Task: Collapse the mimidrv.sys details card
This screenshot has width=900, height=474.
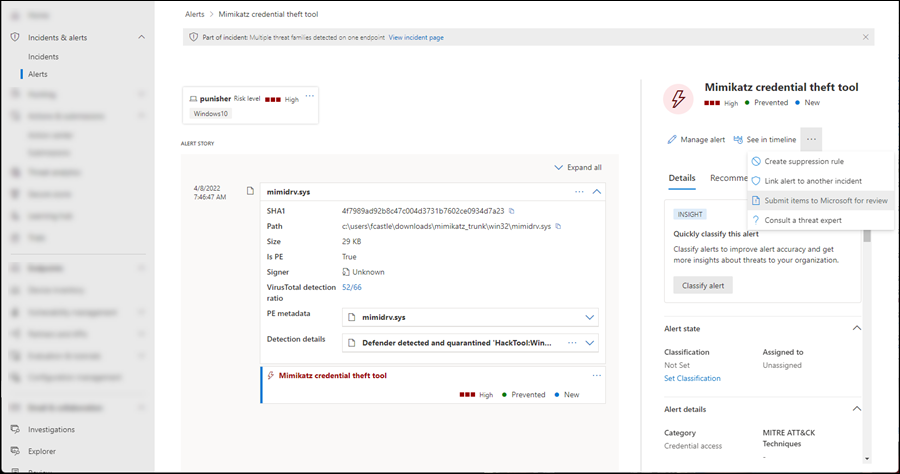Action: (597, 191)
